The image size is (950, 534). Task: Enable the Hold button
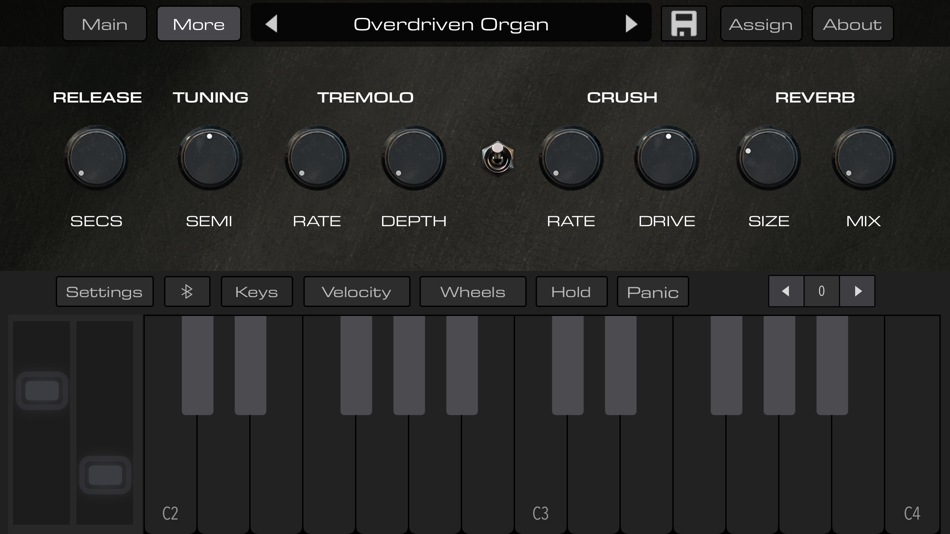pos(571,292)
